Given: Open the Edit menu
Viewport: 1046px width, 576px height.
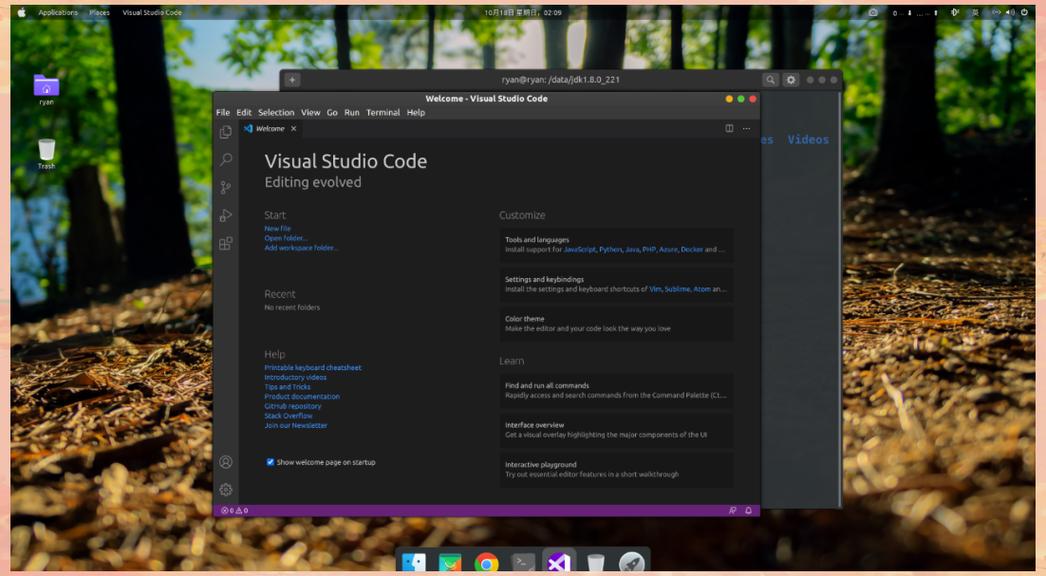Looking at the screenshot, I should click(244, 112).
